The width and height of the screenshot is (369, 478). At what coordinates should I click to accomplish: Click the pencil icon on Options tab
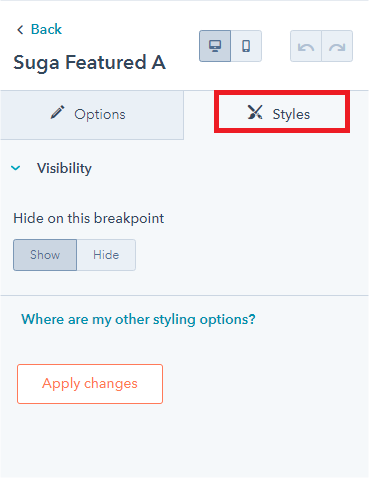tap(57, 112)
